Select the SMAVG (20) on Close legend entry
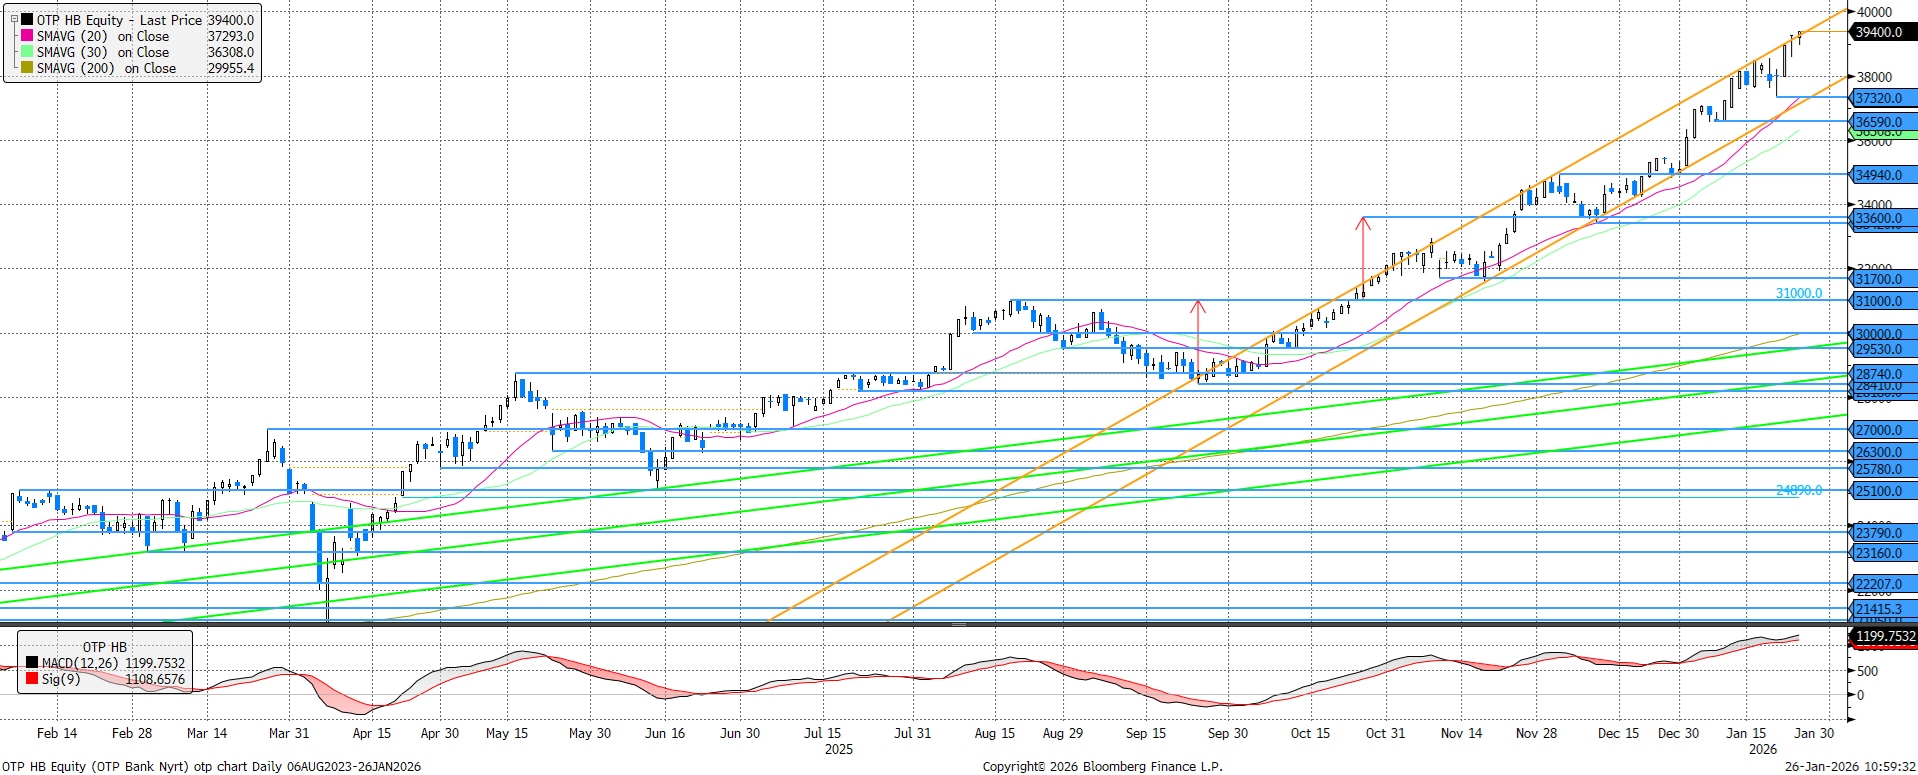Screen dimensions: 1918x775 (x=103, y=36)
